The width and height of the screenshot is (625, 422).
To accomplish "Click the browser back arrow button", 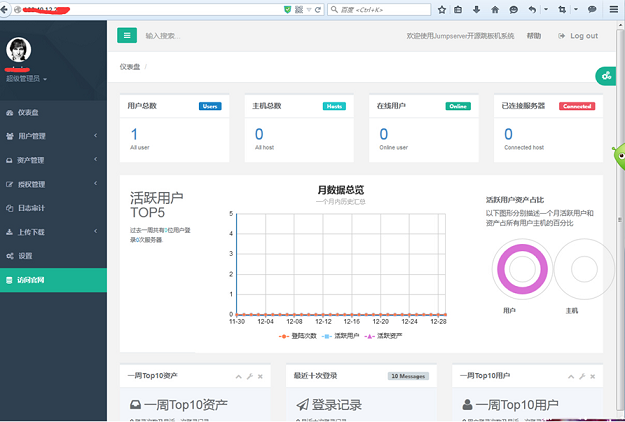I will coord(4,10).
